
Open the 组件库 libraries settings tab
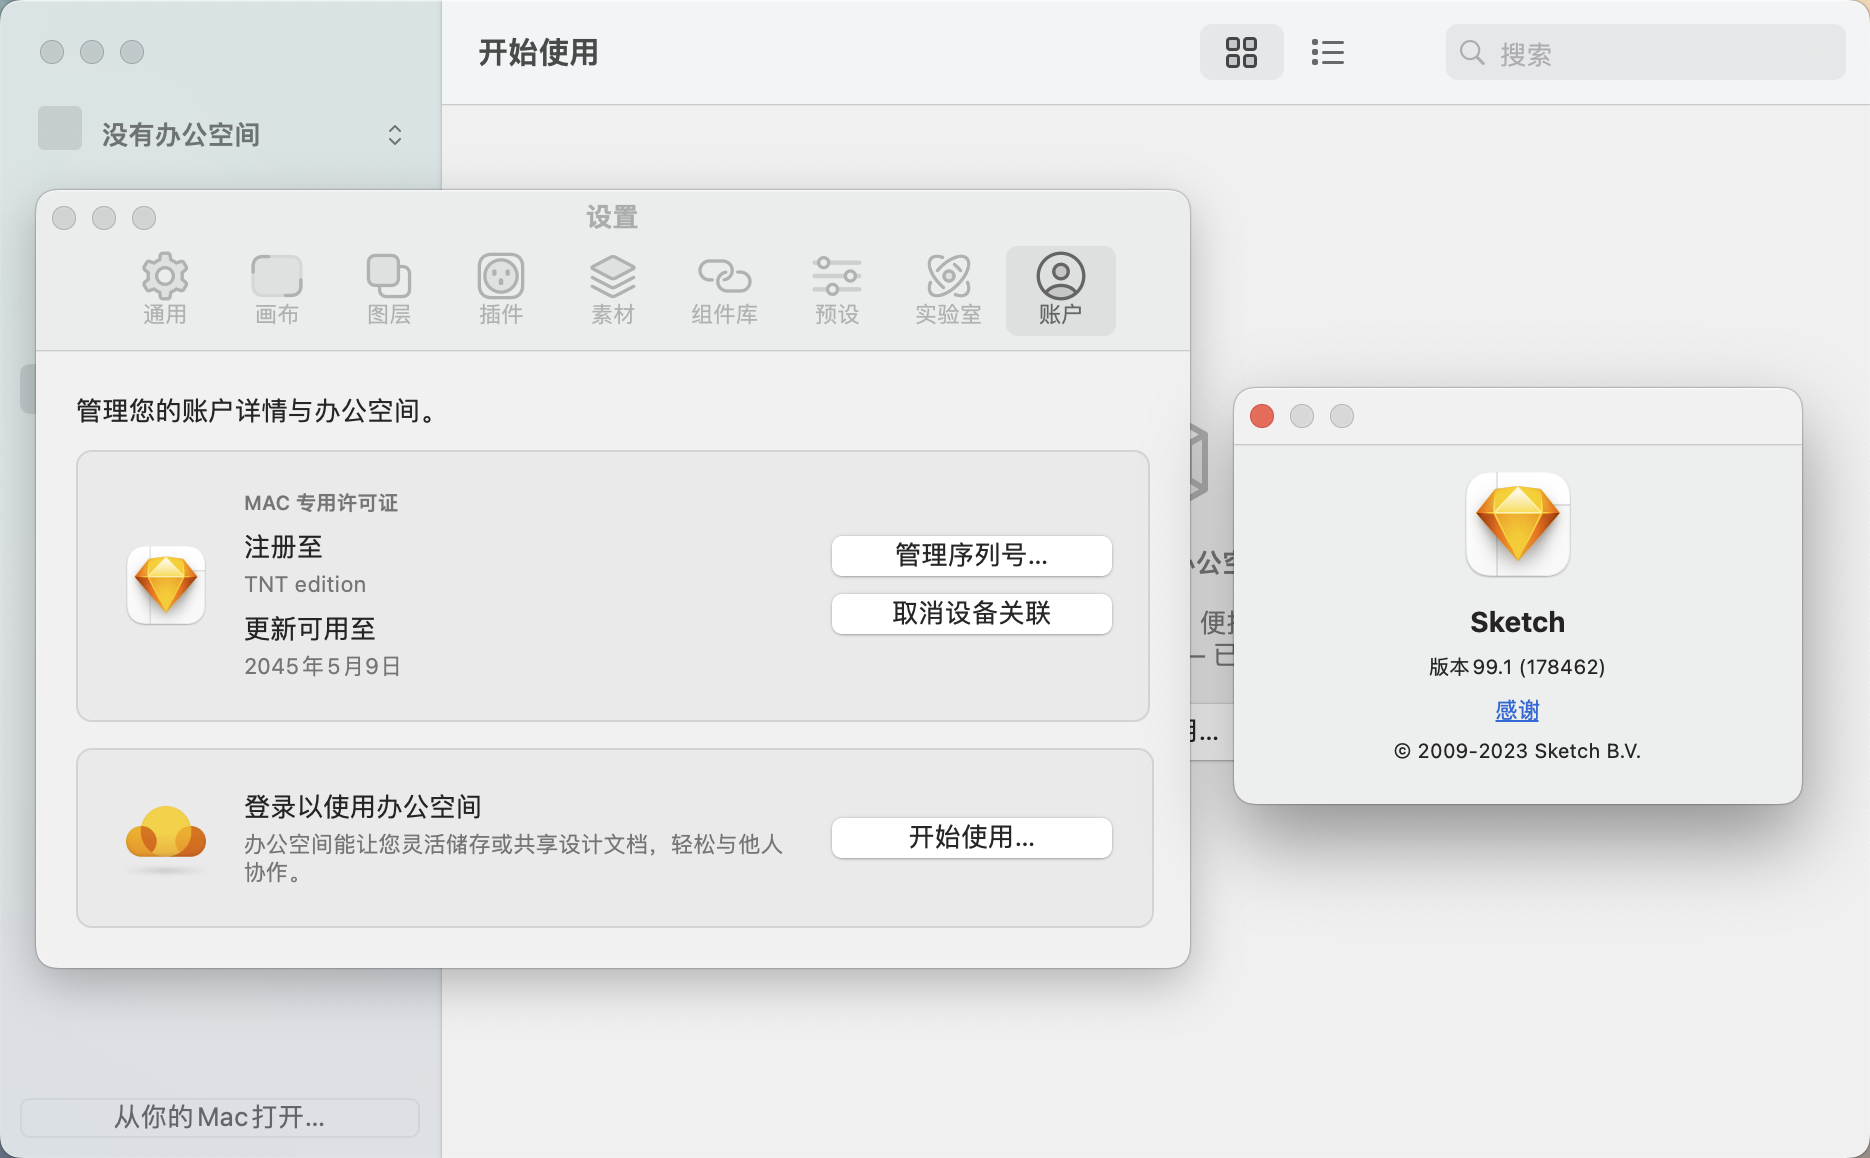click(x=725, y=290)
